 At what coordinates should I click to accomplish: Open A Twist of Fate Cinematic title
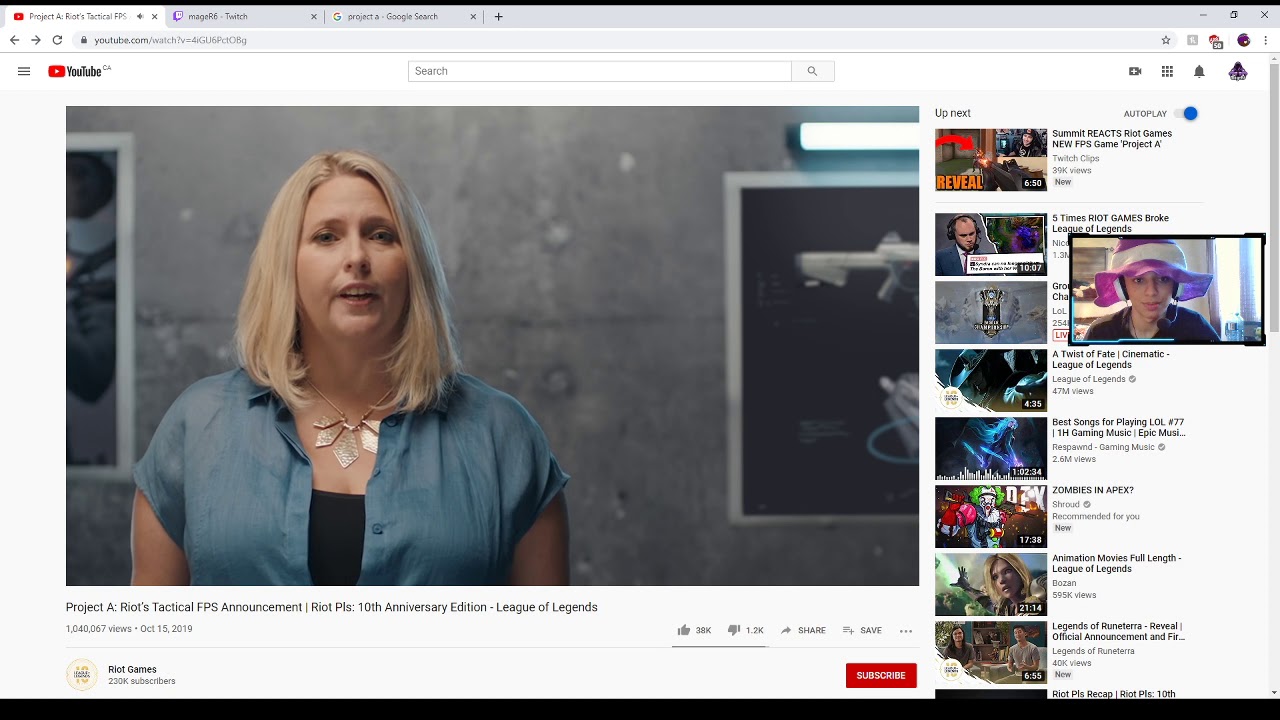(1110, 359)
